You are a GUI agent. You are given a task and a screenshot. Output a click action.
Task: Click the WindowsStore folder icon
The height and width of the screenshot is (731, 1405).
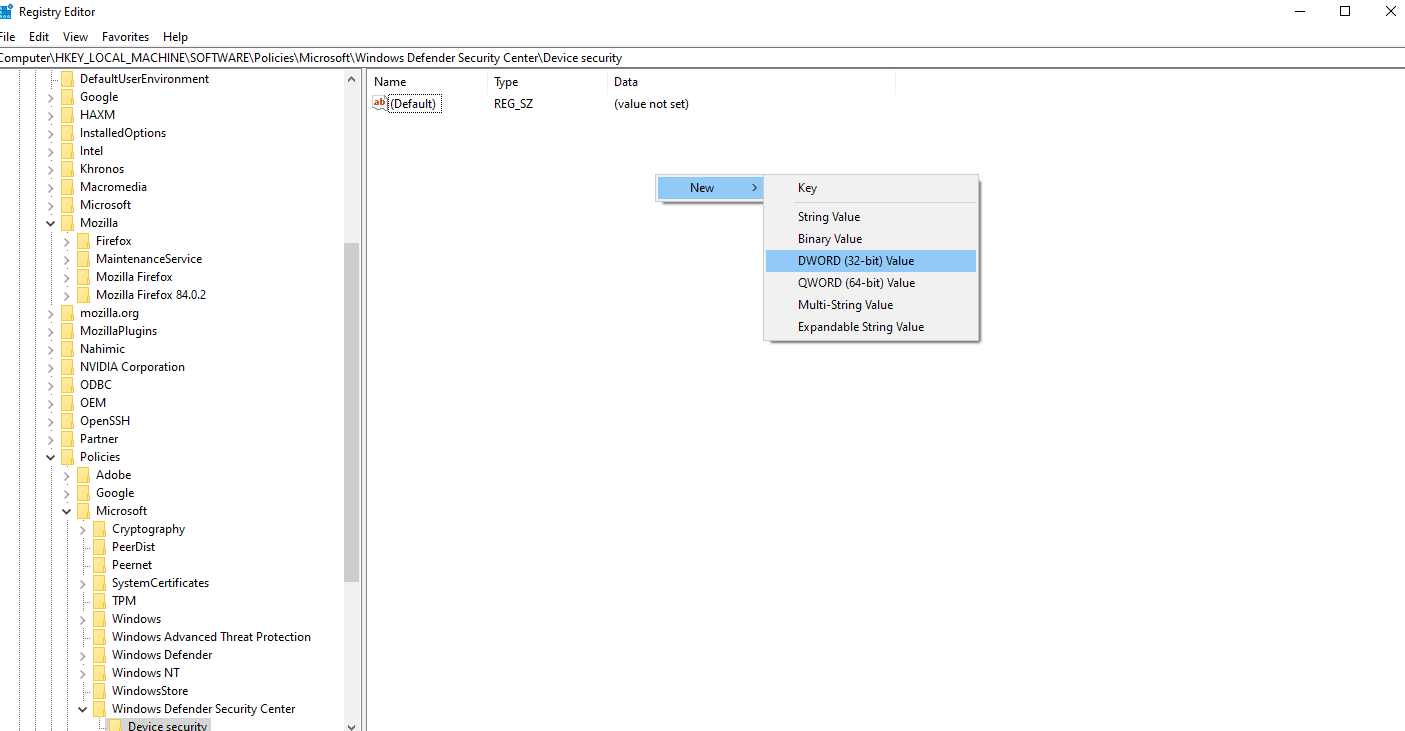point(99,691)
